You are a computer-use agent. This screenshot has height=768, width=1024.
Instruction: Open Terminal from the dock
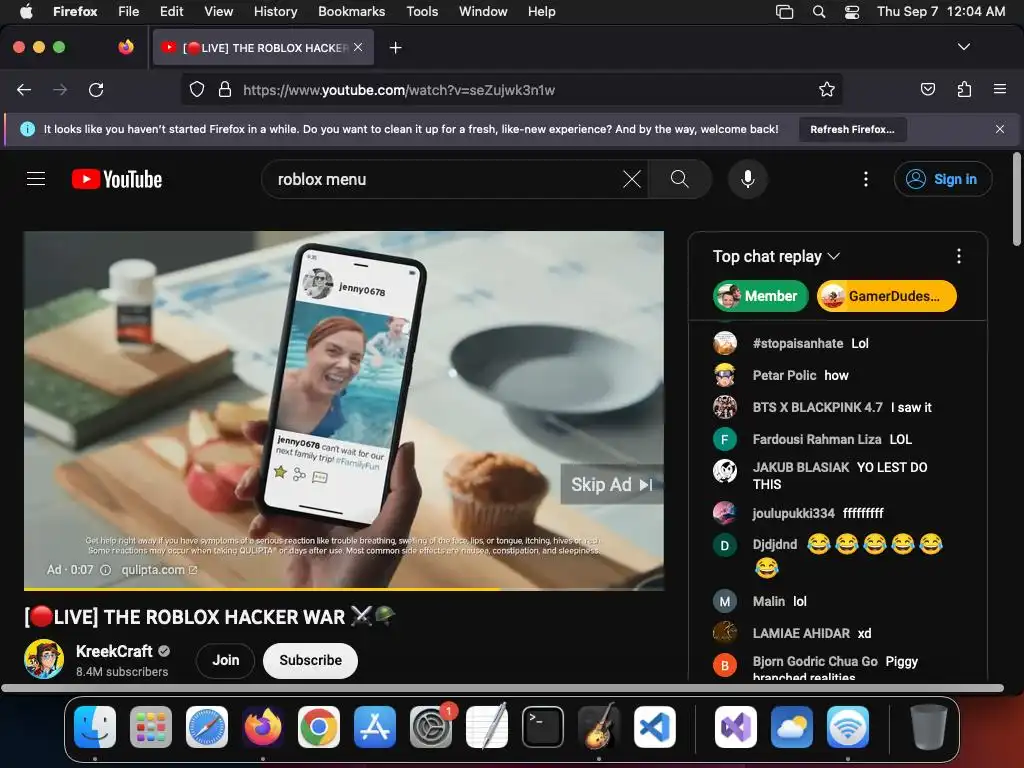click(x=543, y=727)
